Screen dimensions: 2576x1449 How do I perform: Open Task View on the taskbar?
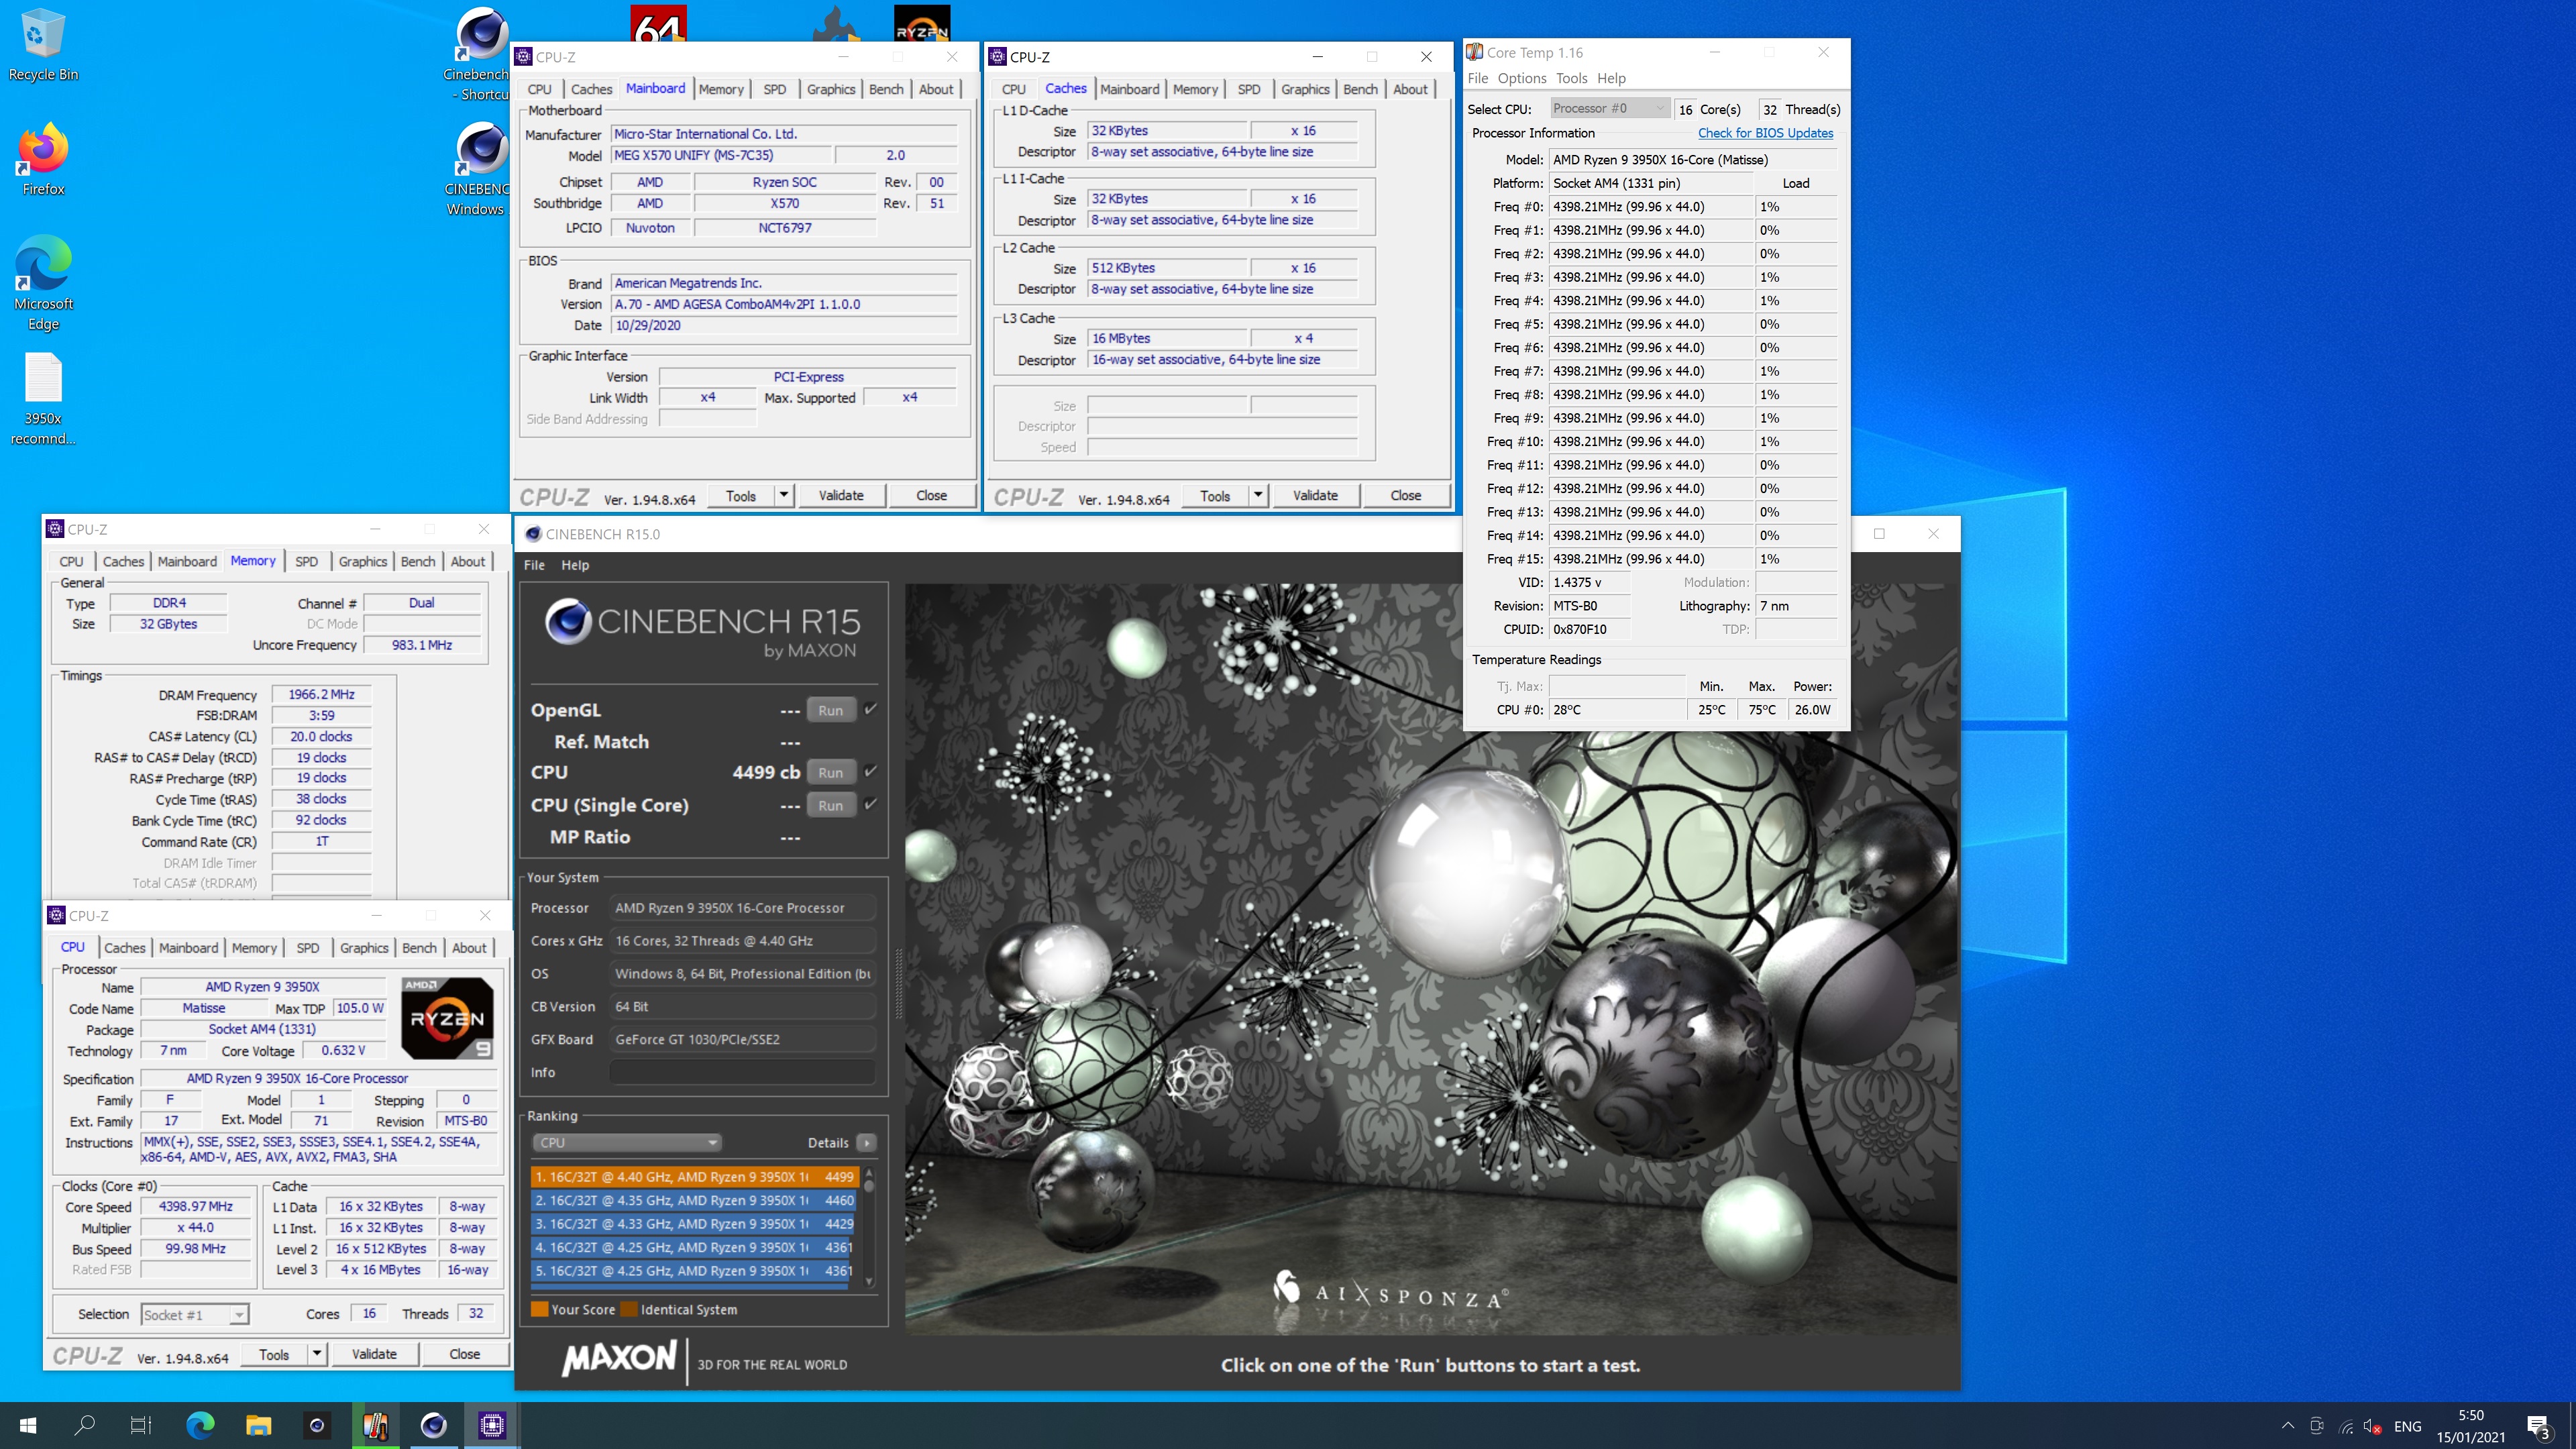tap(141, 1425)
